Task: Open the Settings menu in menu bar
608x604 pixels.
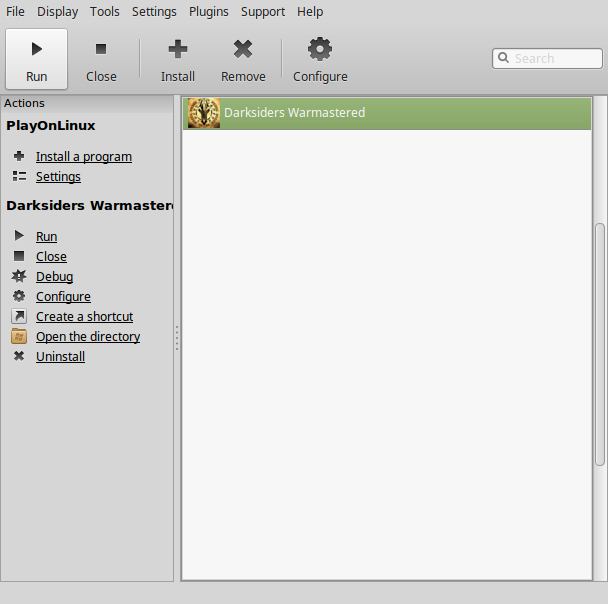Action: point(154,12)
